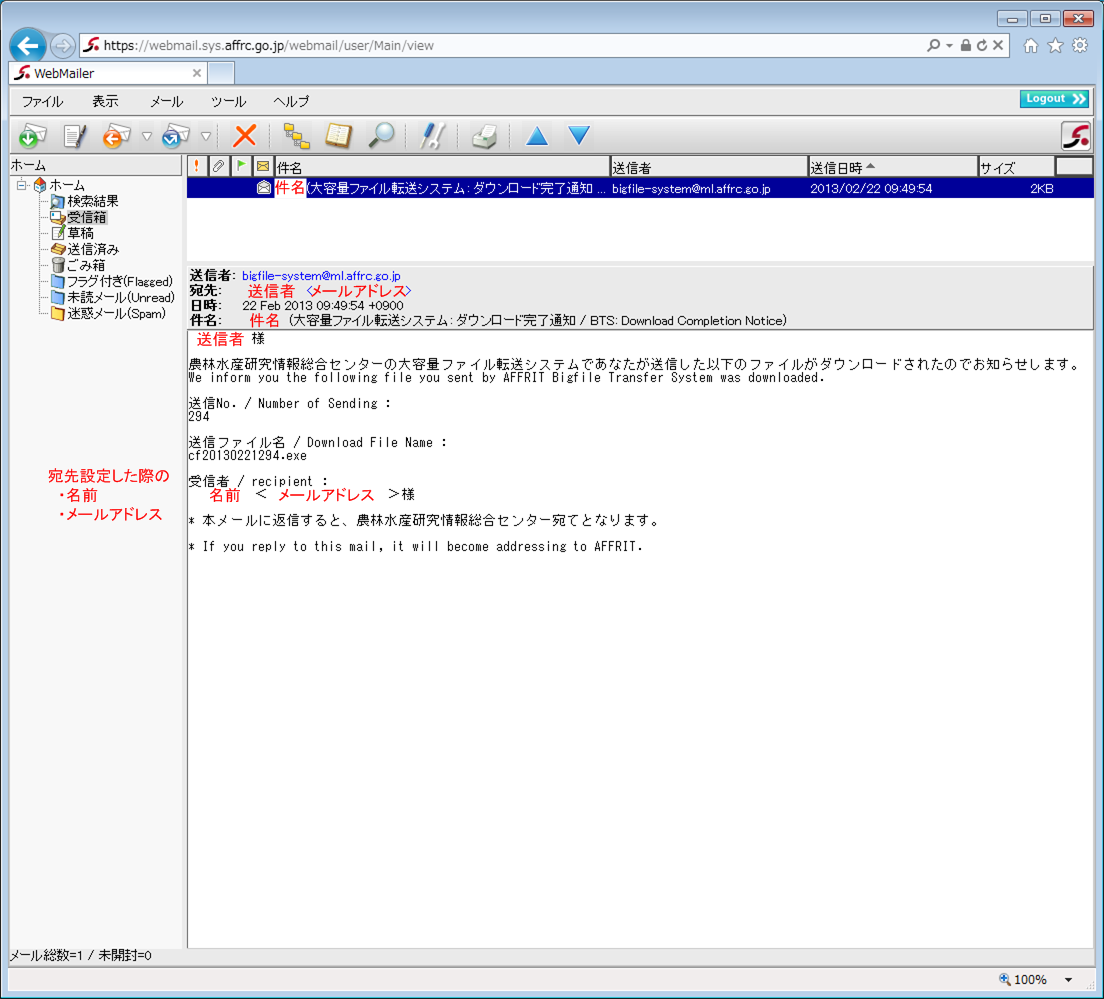
Task: Open the メール menu
Action: pos(166,101)
